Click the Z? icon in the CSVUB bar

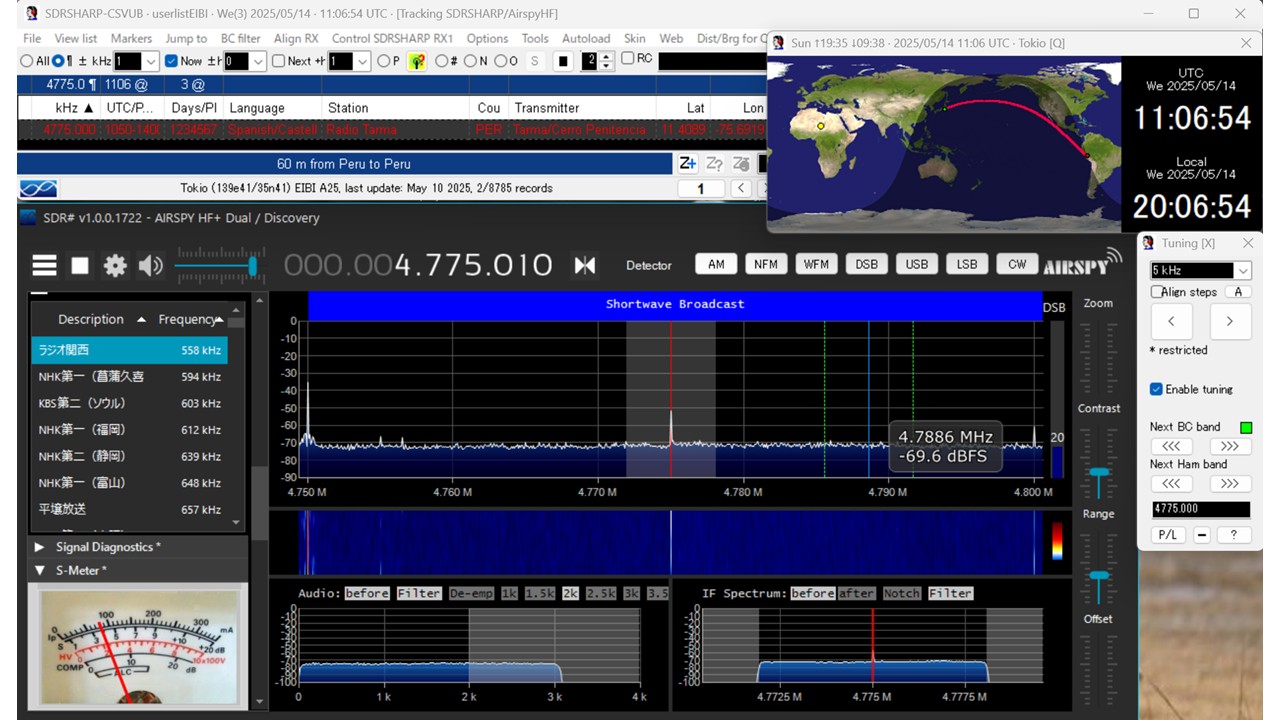(715, 163)
